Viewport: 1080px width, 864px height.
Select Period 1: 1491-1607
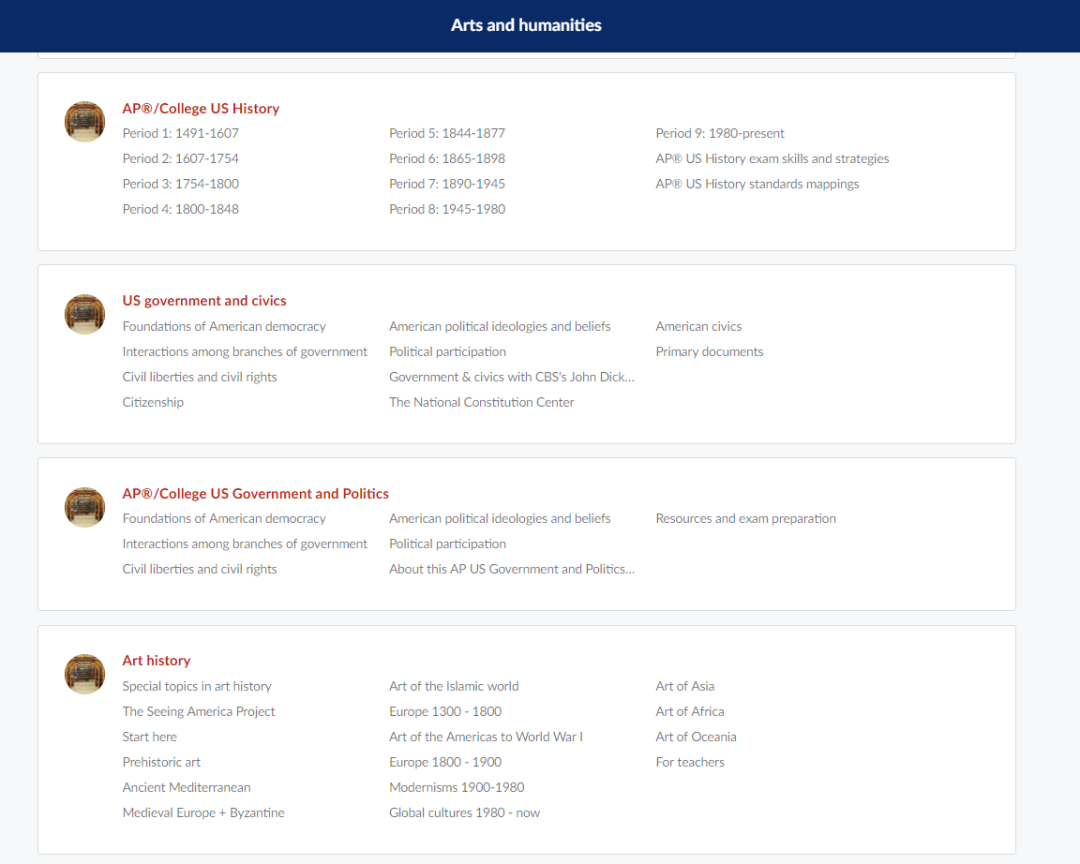(181, 133)
